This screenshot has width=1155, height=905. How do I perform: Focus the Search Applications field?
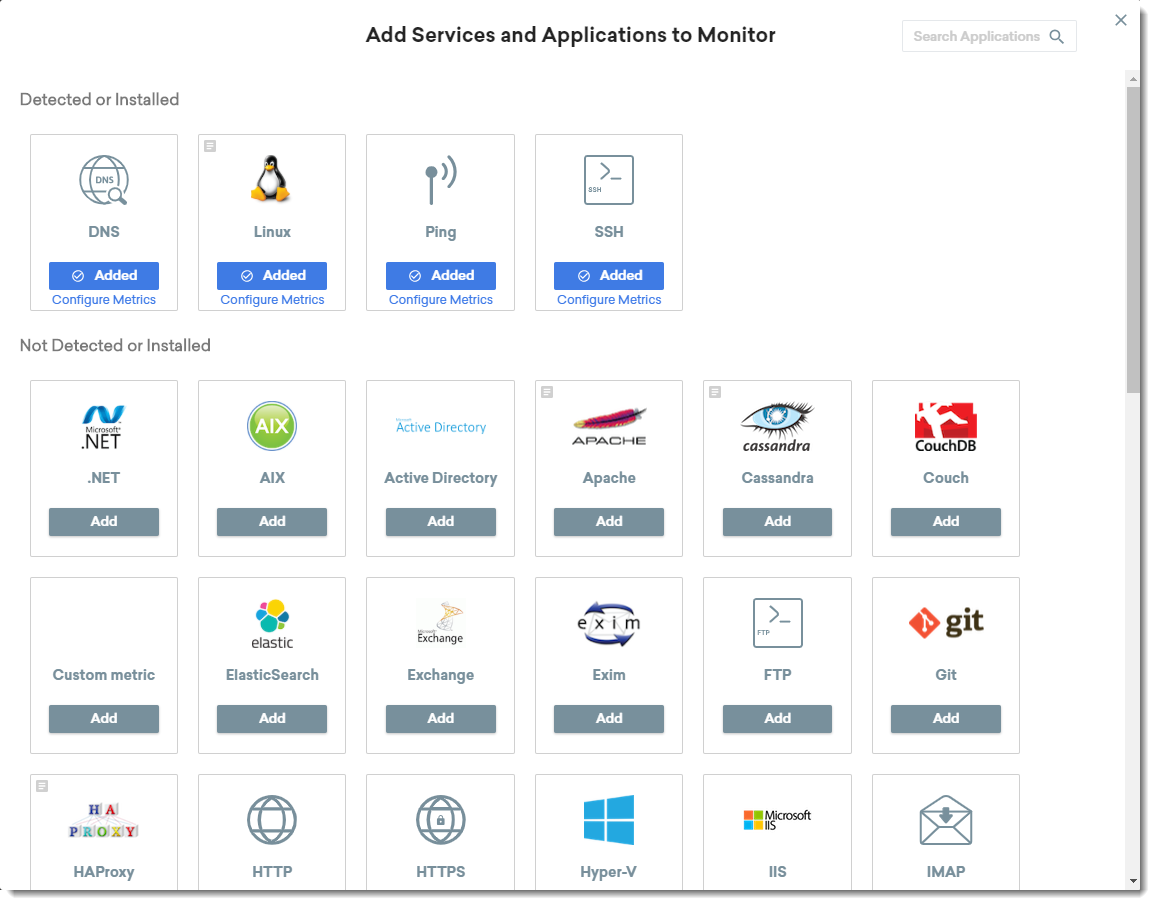[x=989, y=36]
